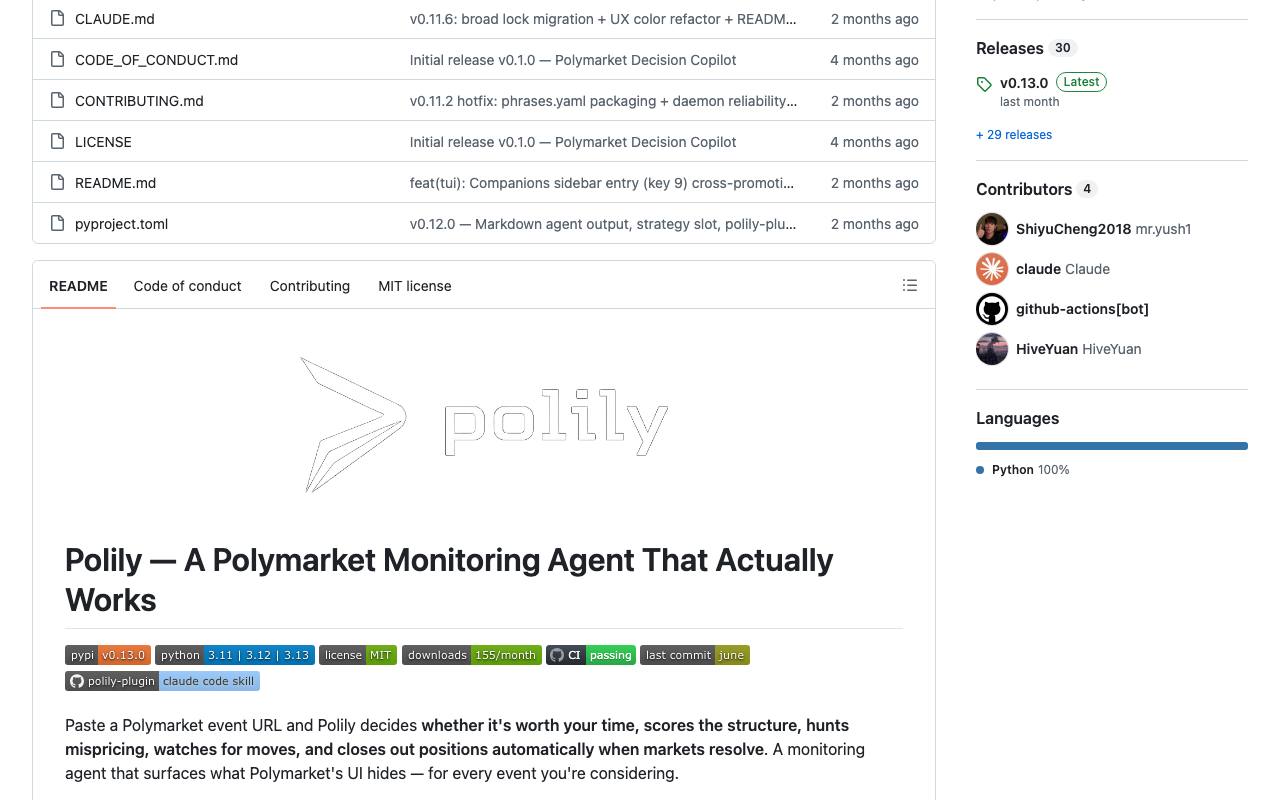1280x800 pixels.
Task: Open commit 'v0.12.0 — Markdown agent output'
Action: pyautogui.click(x=603, y=224)
